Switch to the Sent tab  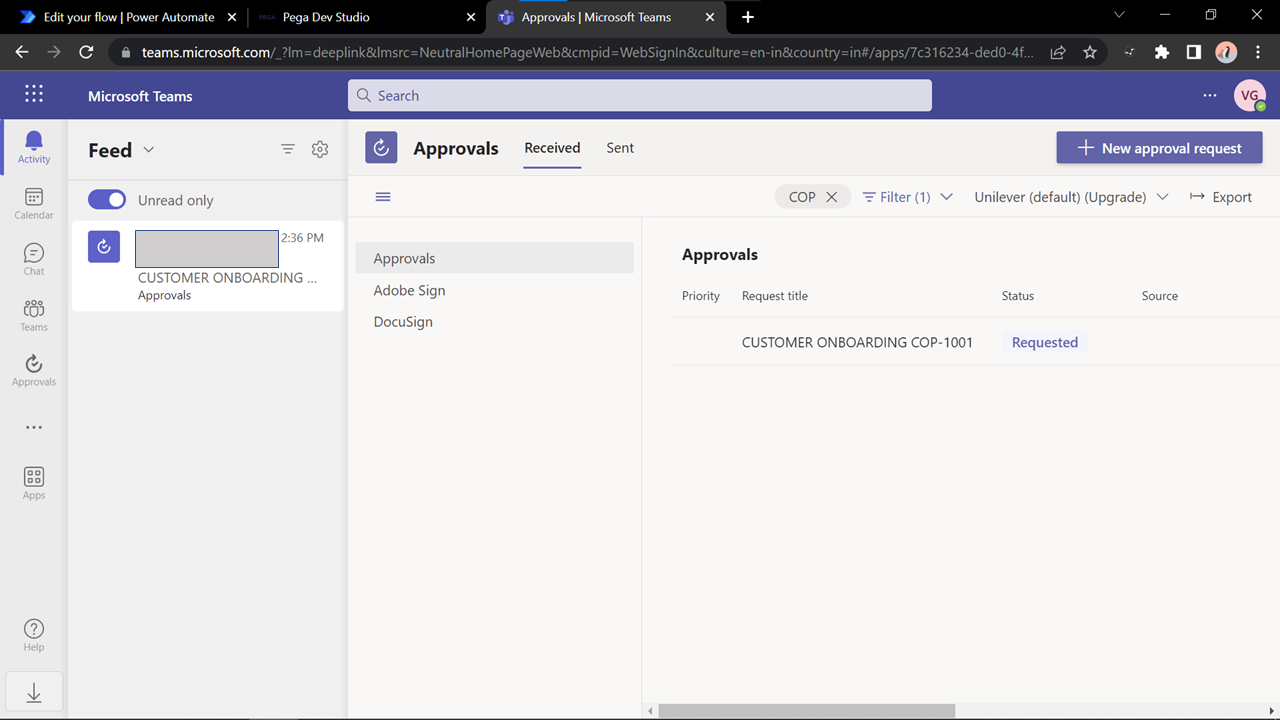tap(620, 148)
